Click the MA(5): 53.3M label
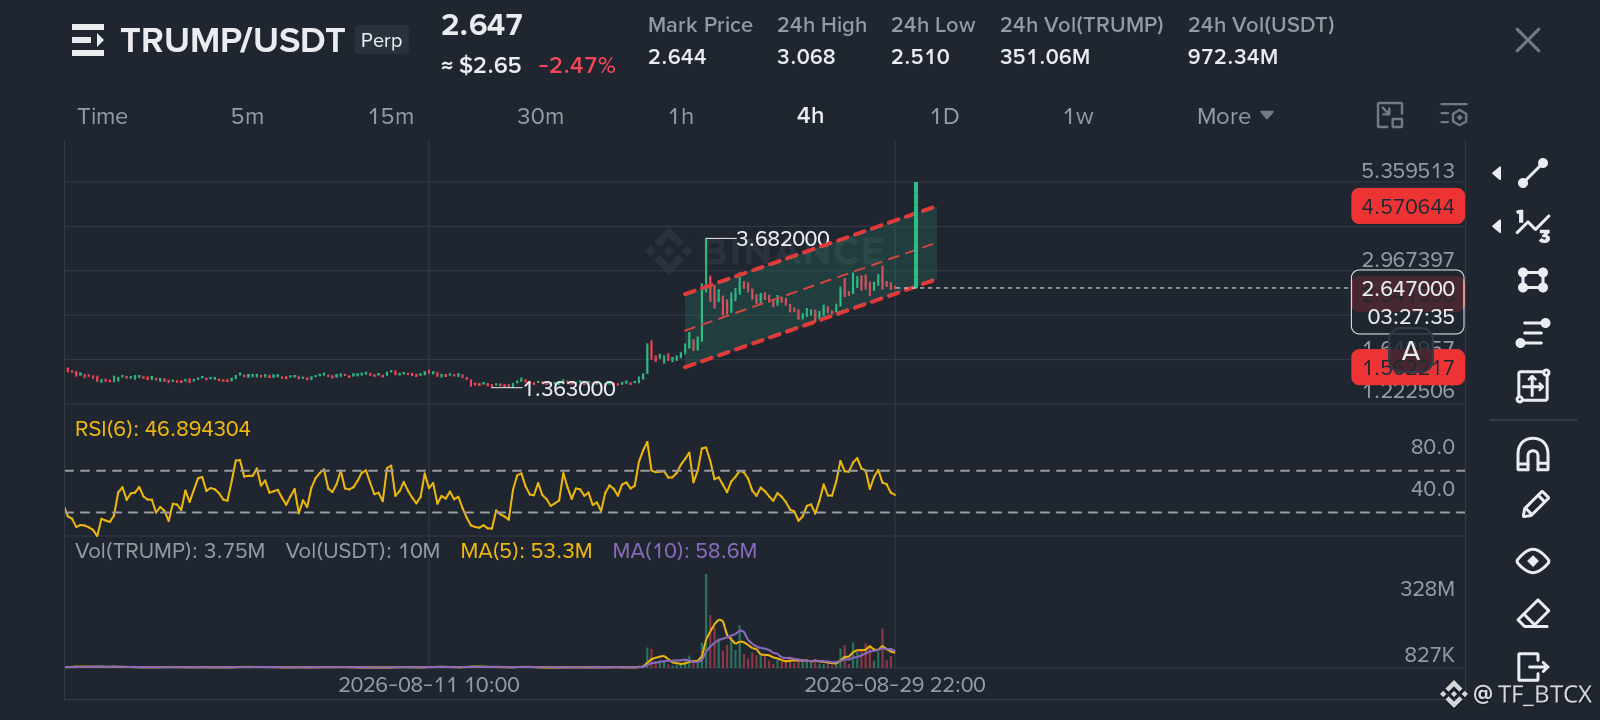Screen dimensions: 1600x720 coord(526,551)
